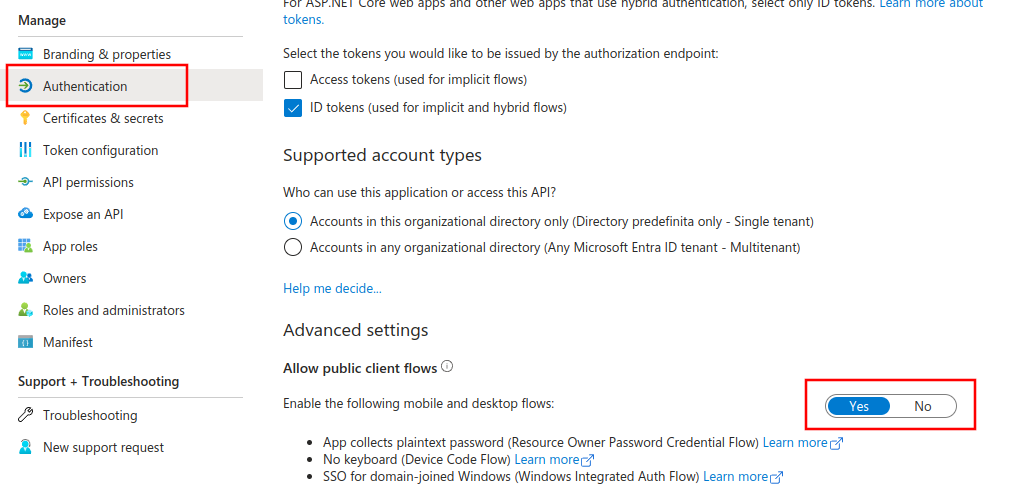This screenshot has width=1016, height=495.
Task: Click the API permissions icon
Action: 25,182
